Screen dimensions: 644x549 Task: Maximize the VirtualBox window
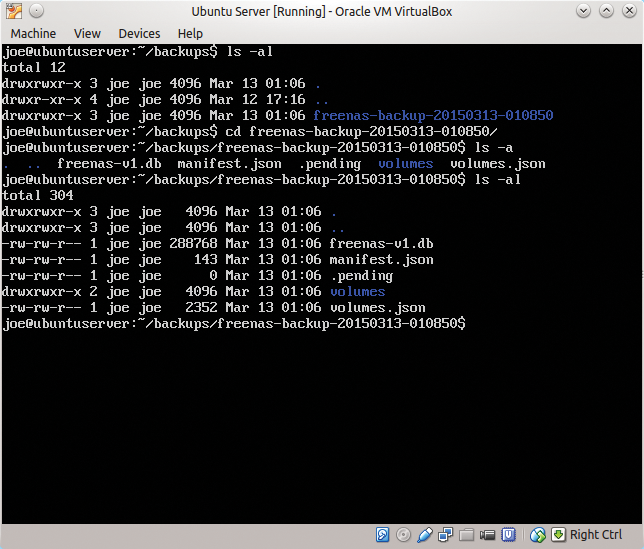tap(606, 11)
